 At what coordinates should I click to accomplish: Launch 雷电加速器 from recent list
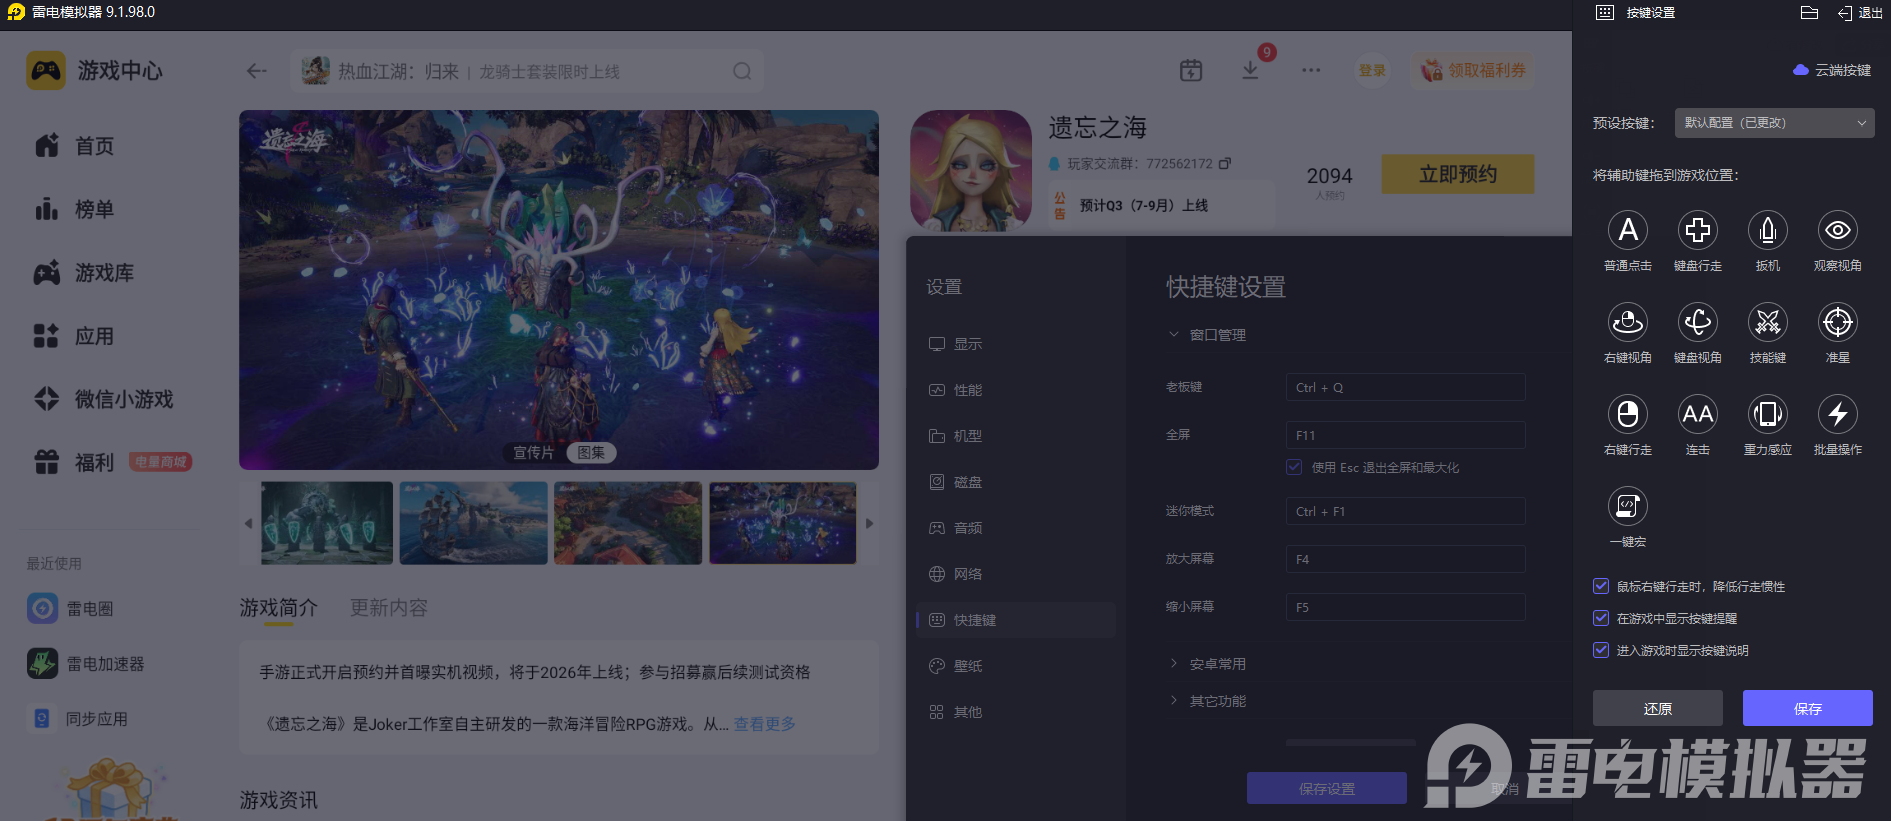click(86, 664)
